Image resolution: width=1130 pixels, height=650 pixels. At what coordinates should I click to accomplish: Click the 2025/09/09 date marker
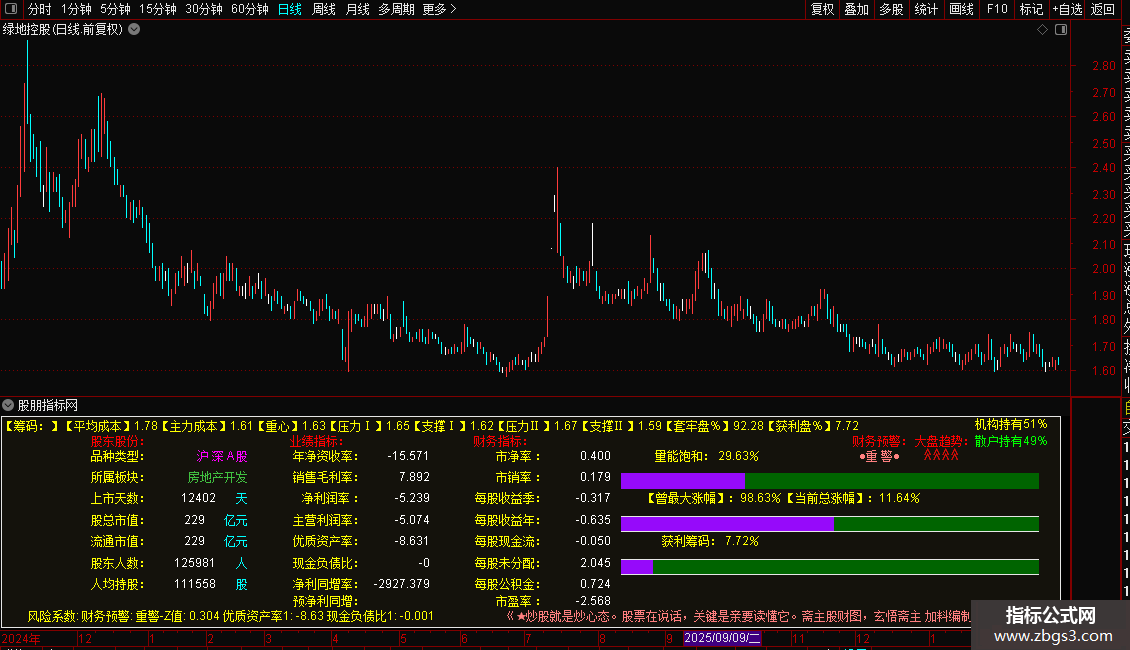tap(721, 638)
